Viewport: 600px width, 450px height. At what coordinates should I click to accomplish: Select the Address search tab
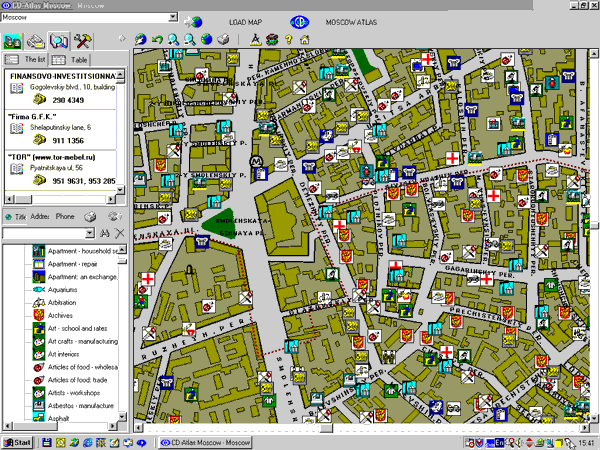click(39, 217)
